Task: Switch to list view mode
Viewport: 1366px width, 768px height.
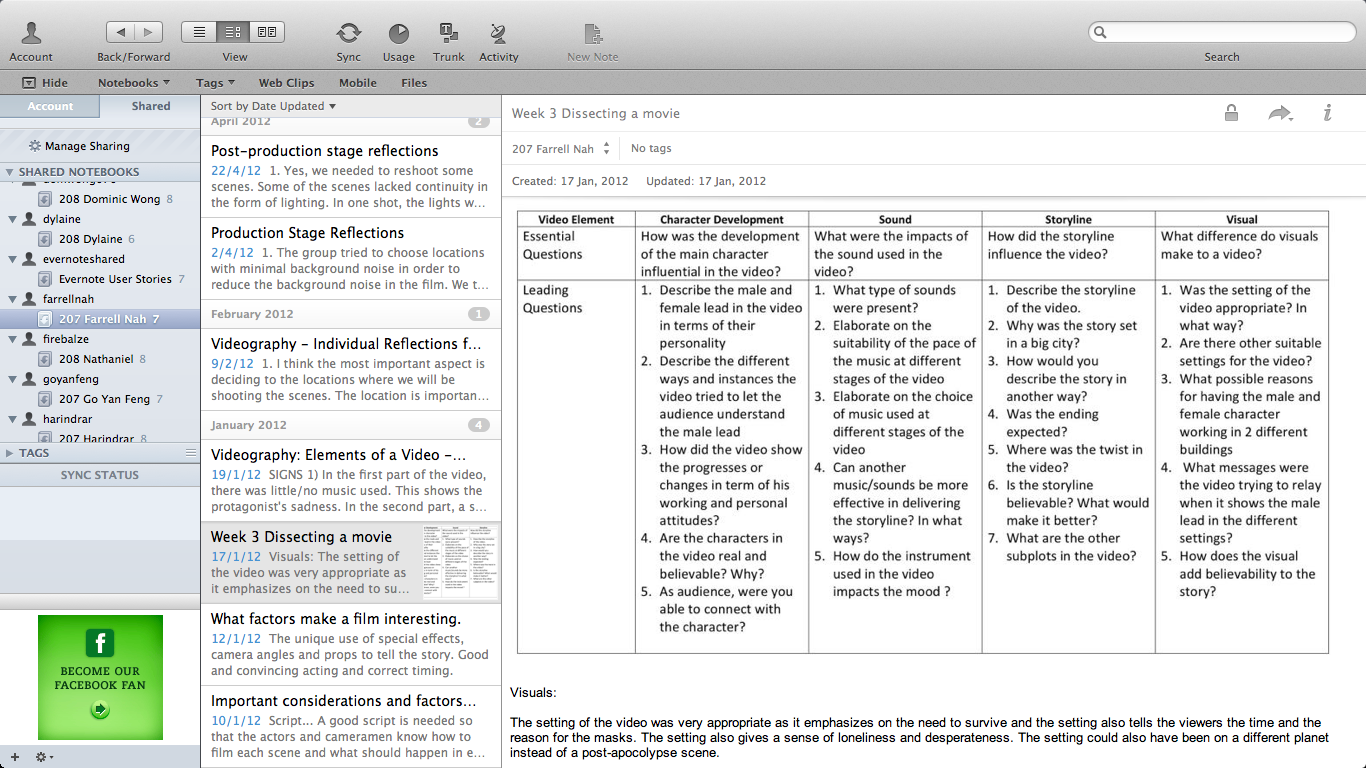Action: (199, 32)
